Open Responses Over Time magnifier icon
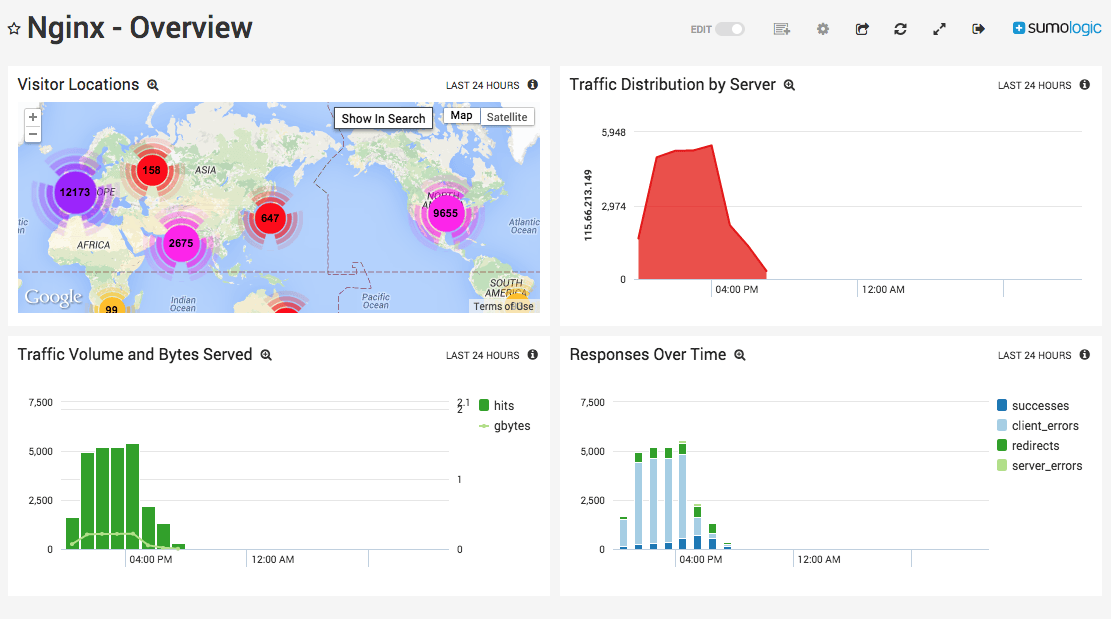Image resolution: width=1111 pixels, height=619 pixels. tap(740, 355)
